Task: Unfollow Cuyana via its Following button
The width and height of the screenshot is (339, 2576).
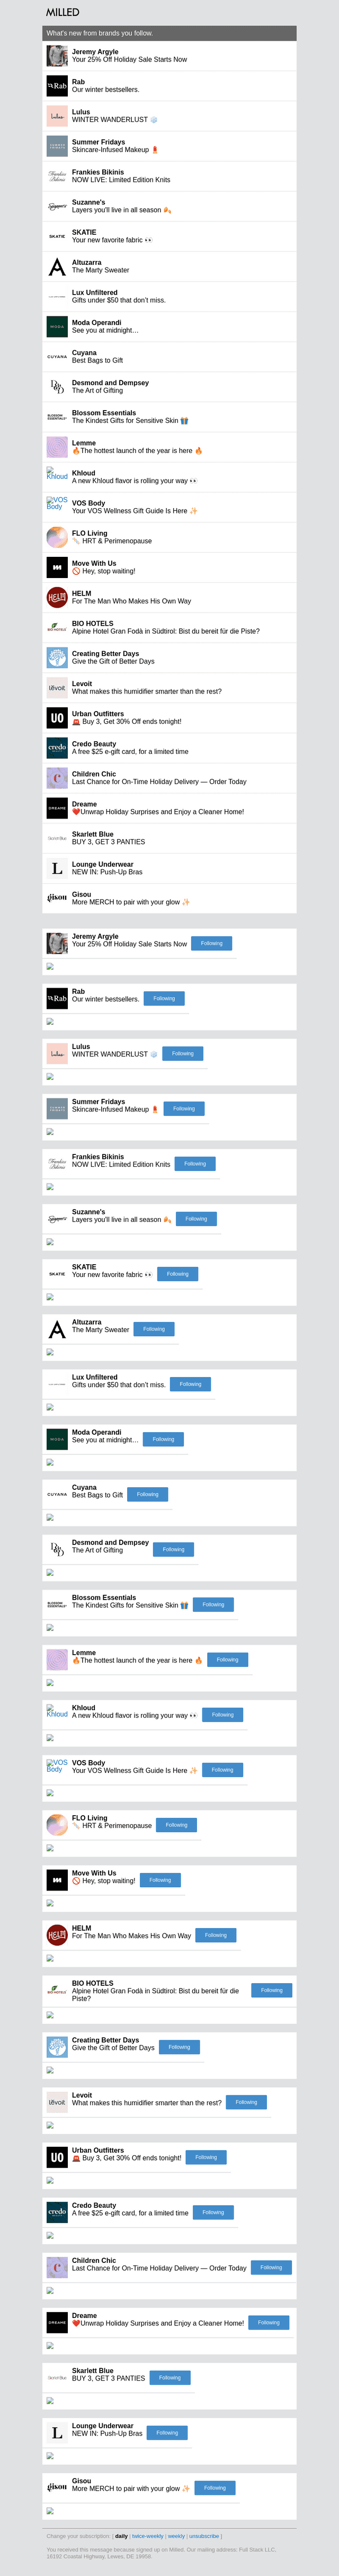Action: pos(147,1494)
